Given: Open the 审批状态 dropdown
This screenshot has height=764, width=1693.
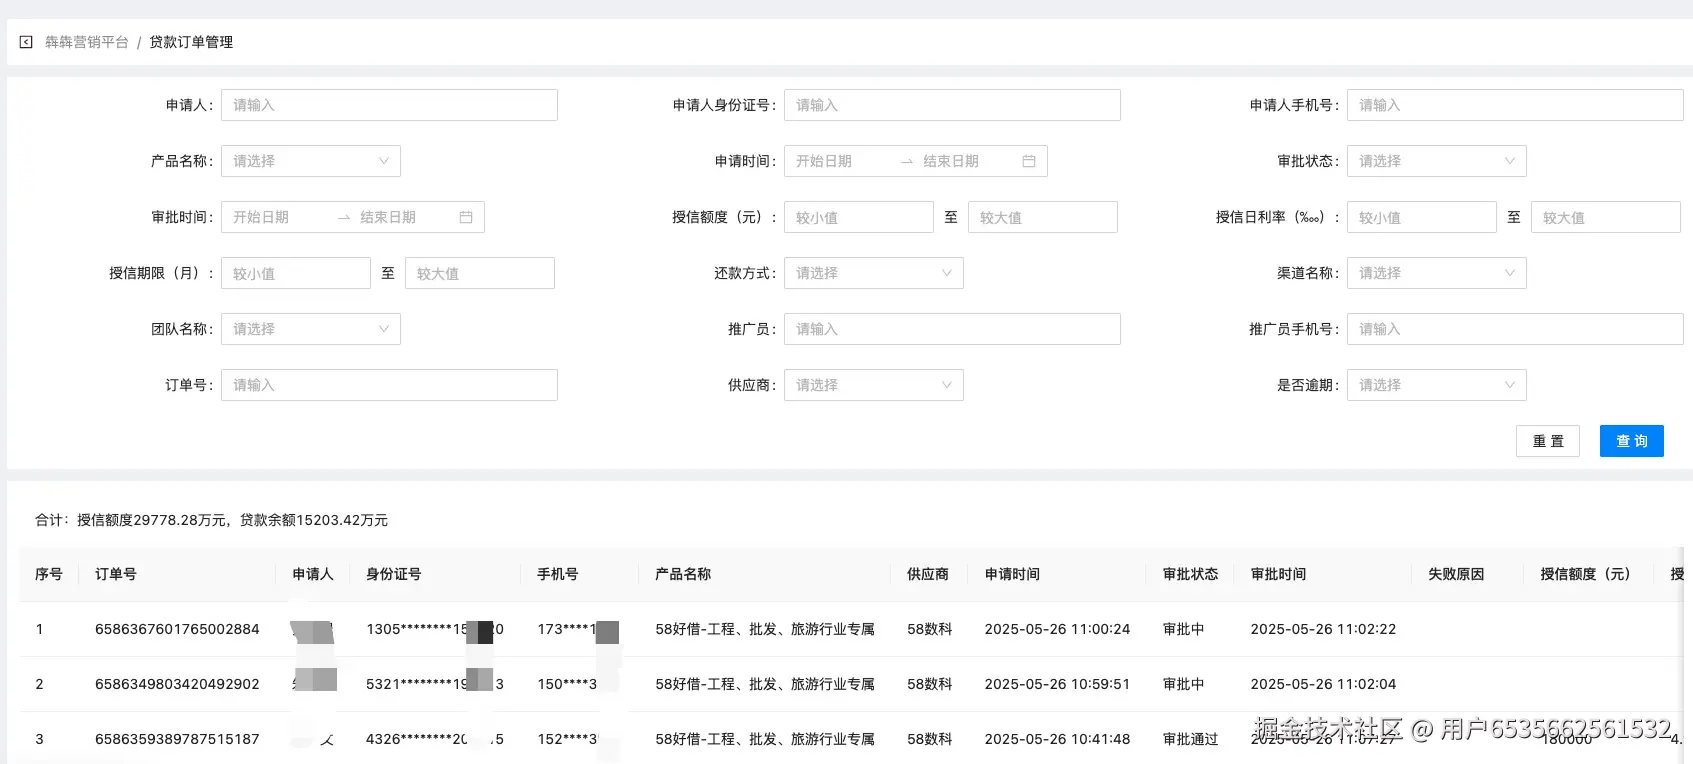Looking at the screenshot, I should click(1437, 161).
